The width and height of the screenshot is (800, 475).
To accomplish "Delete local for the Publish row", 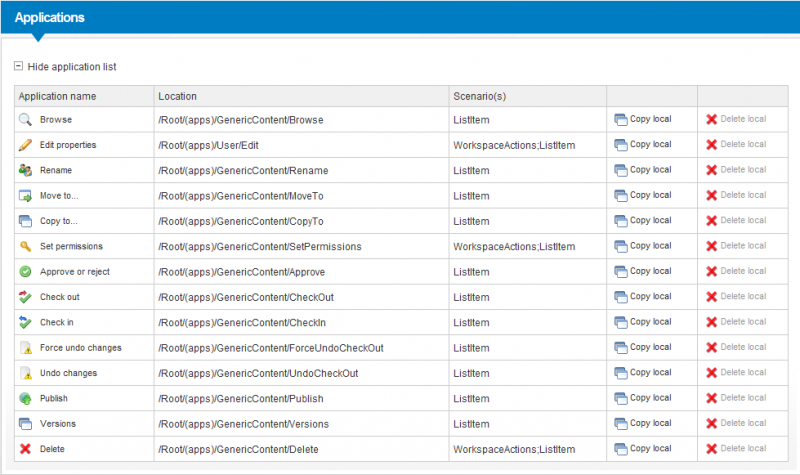I will 736,397.
